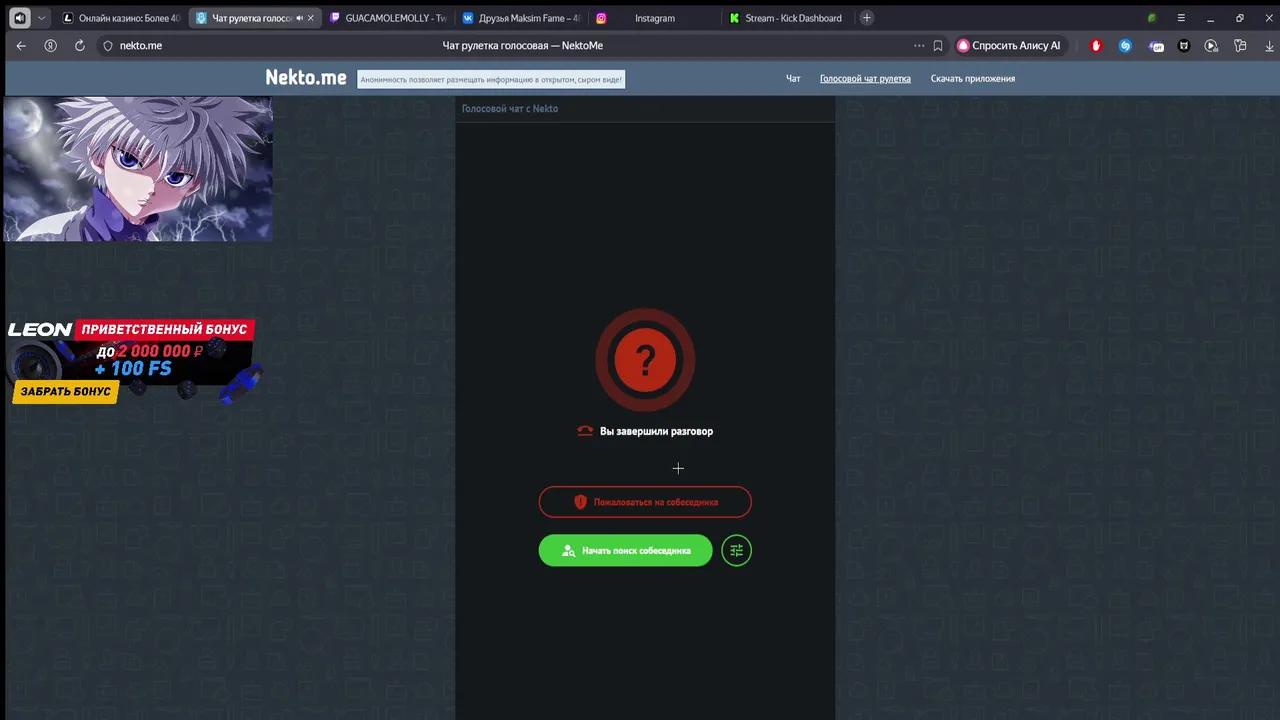Switch to the Друзья Maksim Fame tab
Viewport: 1280px width, 720px height.
click(521, 18)
